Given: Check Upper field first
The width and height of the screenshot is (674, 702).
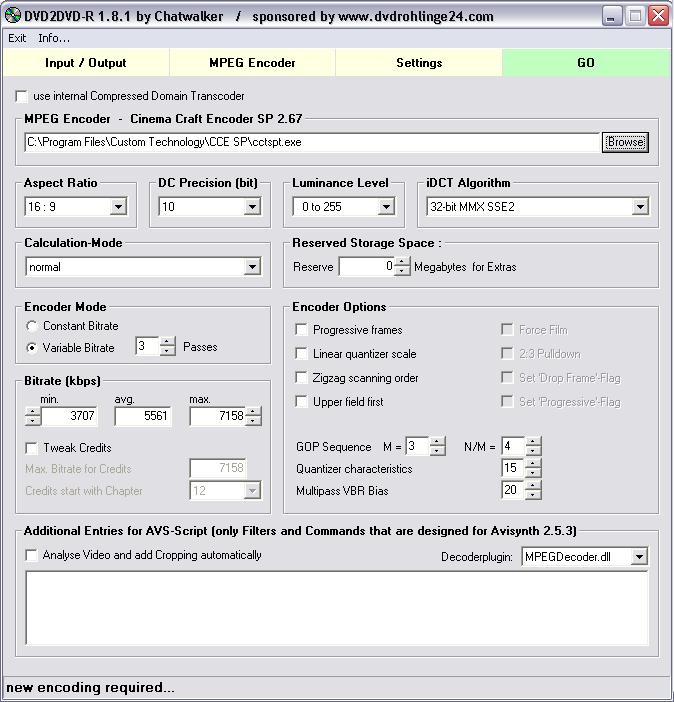Looking at the screenshot, I should (x=301, y=402).
